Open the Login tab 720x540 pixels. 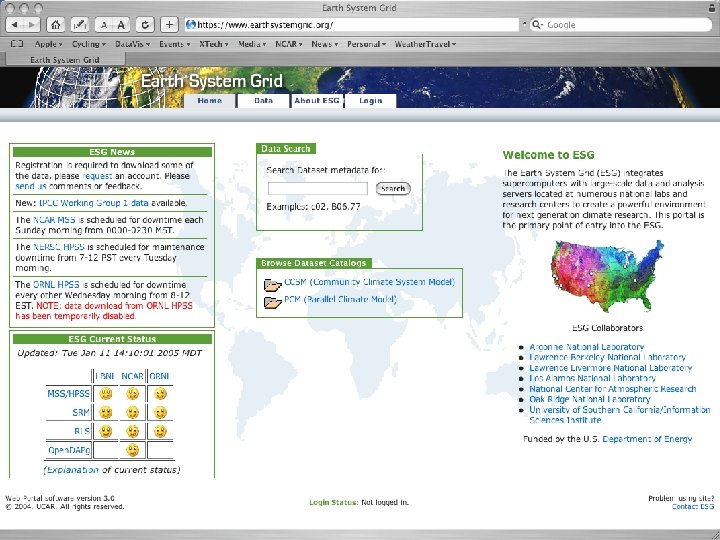(x=371, y=101)
